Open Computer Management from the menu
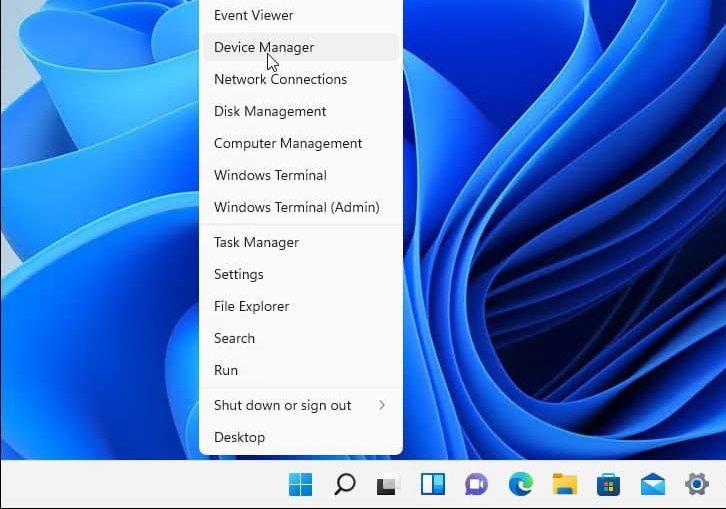 [x=301, y=143]
